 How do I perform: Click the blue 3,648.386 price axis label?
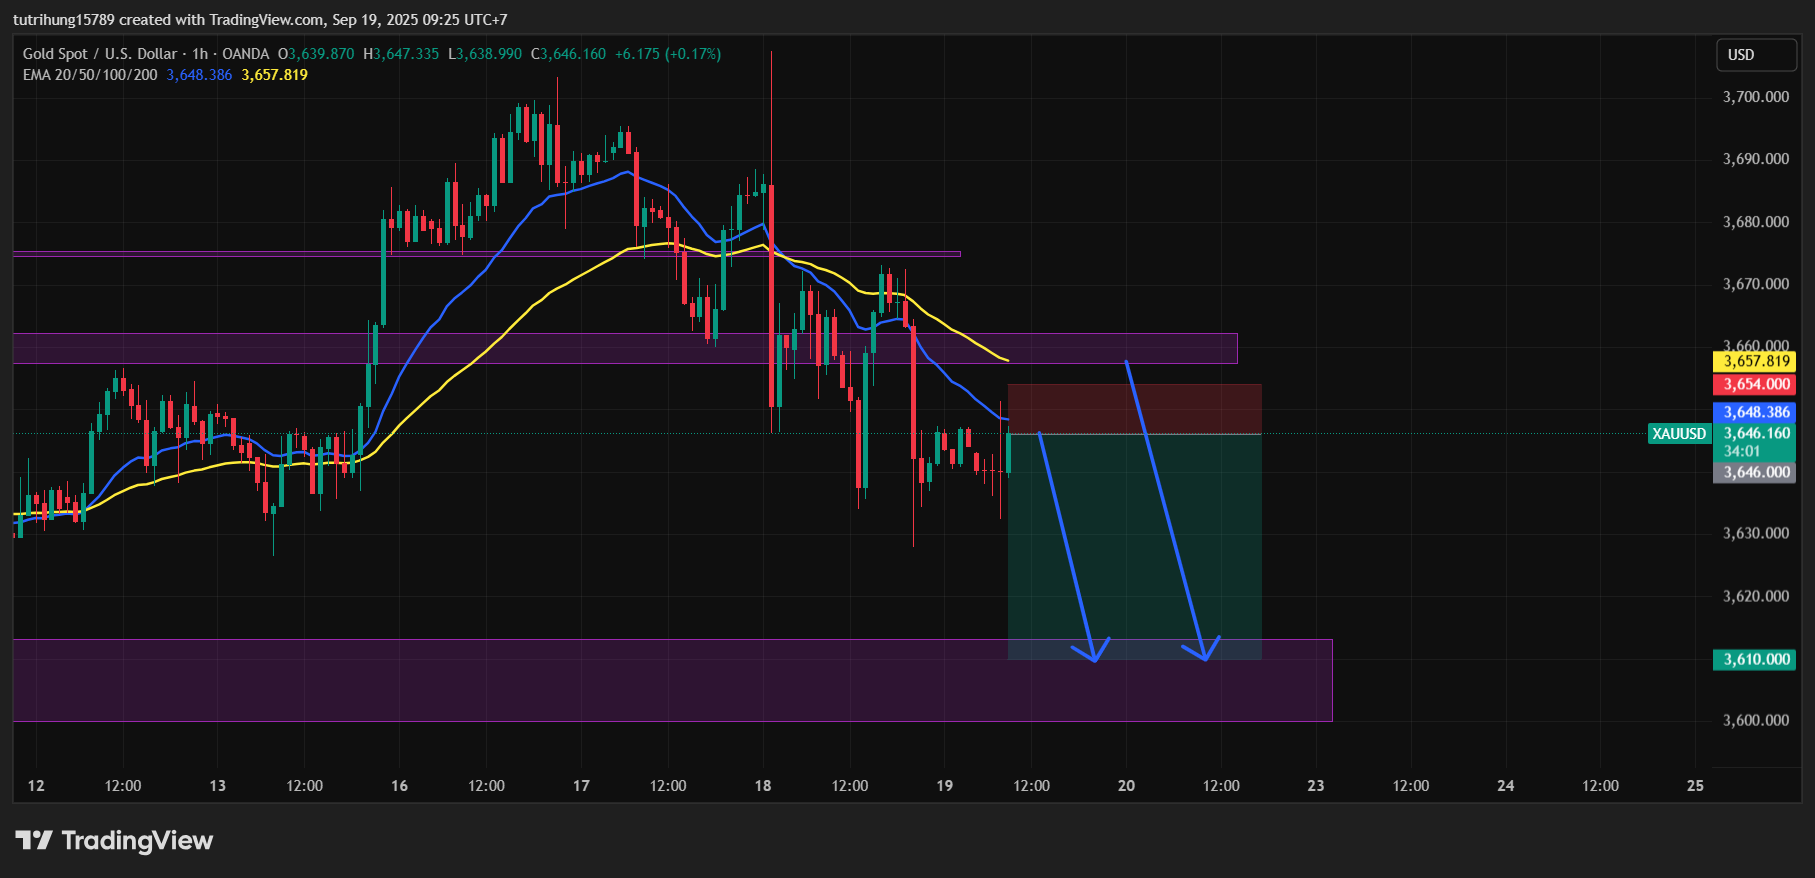click(1755, 412)
